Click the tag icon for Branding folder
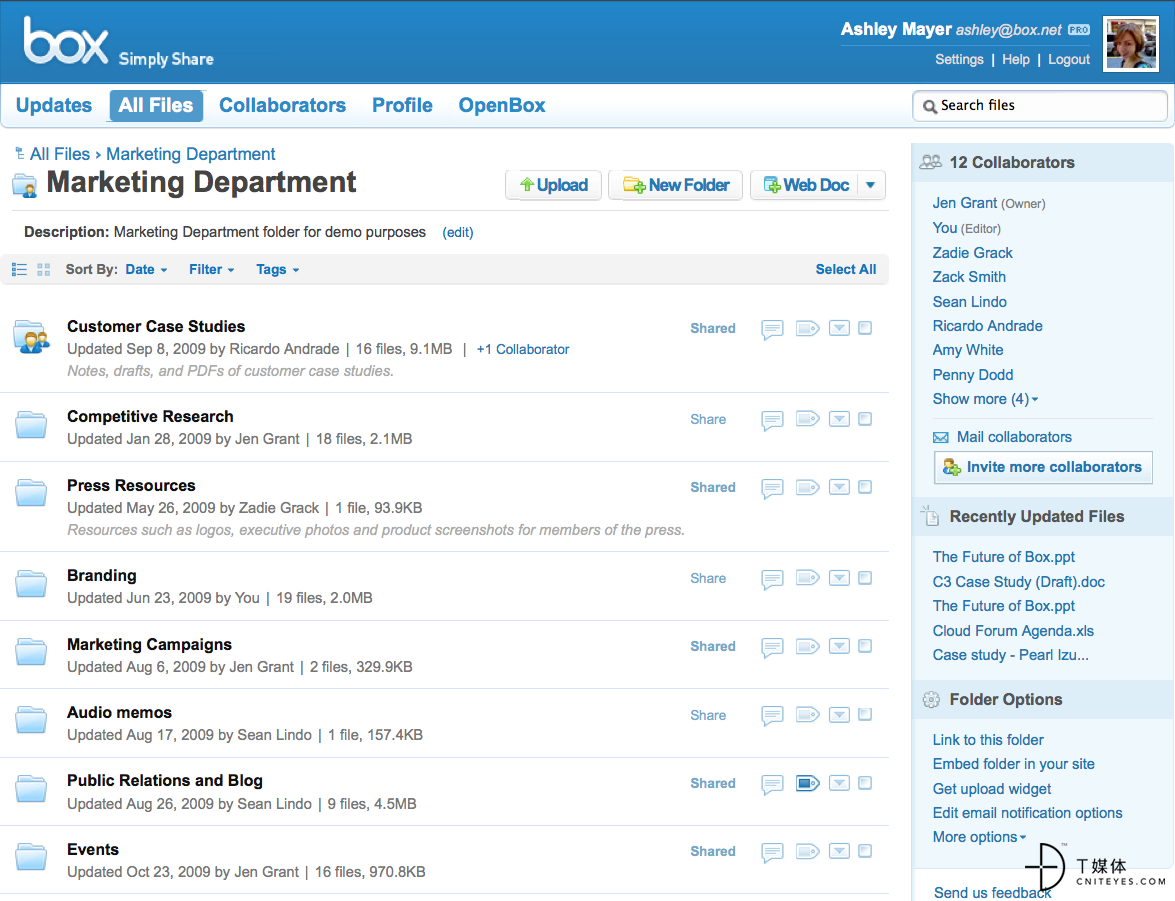Viewport: 1175px width, 901px height. (x=807, y=578)
